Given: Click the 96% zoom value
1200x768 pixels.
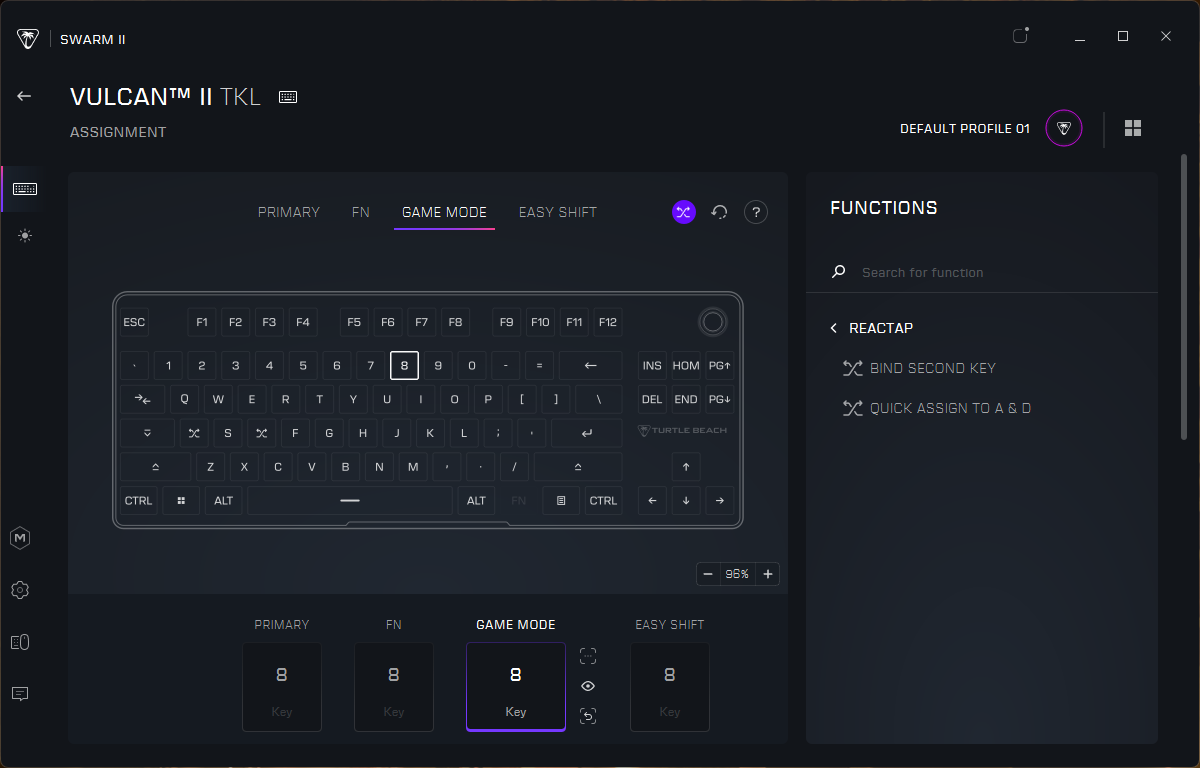Looking at the screenshot, I should pos(738,574).
